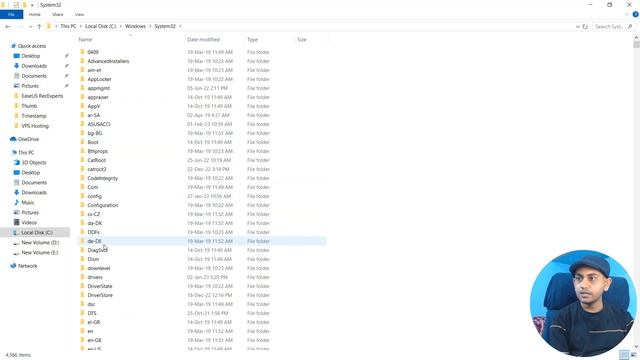This screenshot has height=360, width=640.
Task: Open the Help question mark icon
Action: tap(636, 14)
